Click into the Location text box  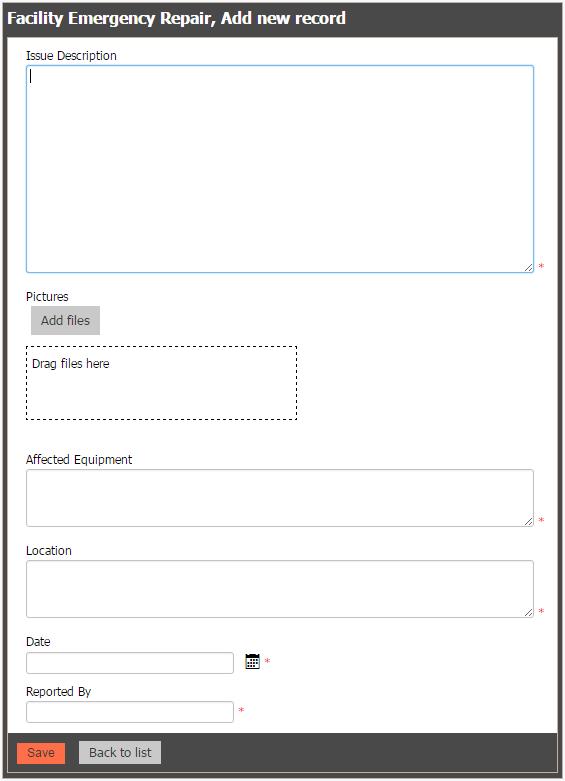coord(280,589)
